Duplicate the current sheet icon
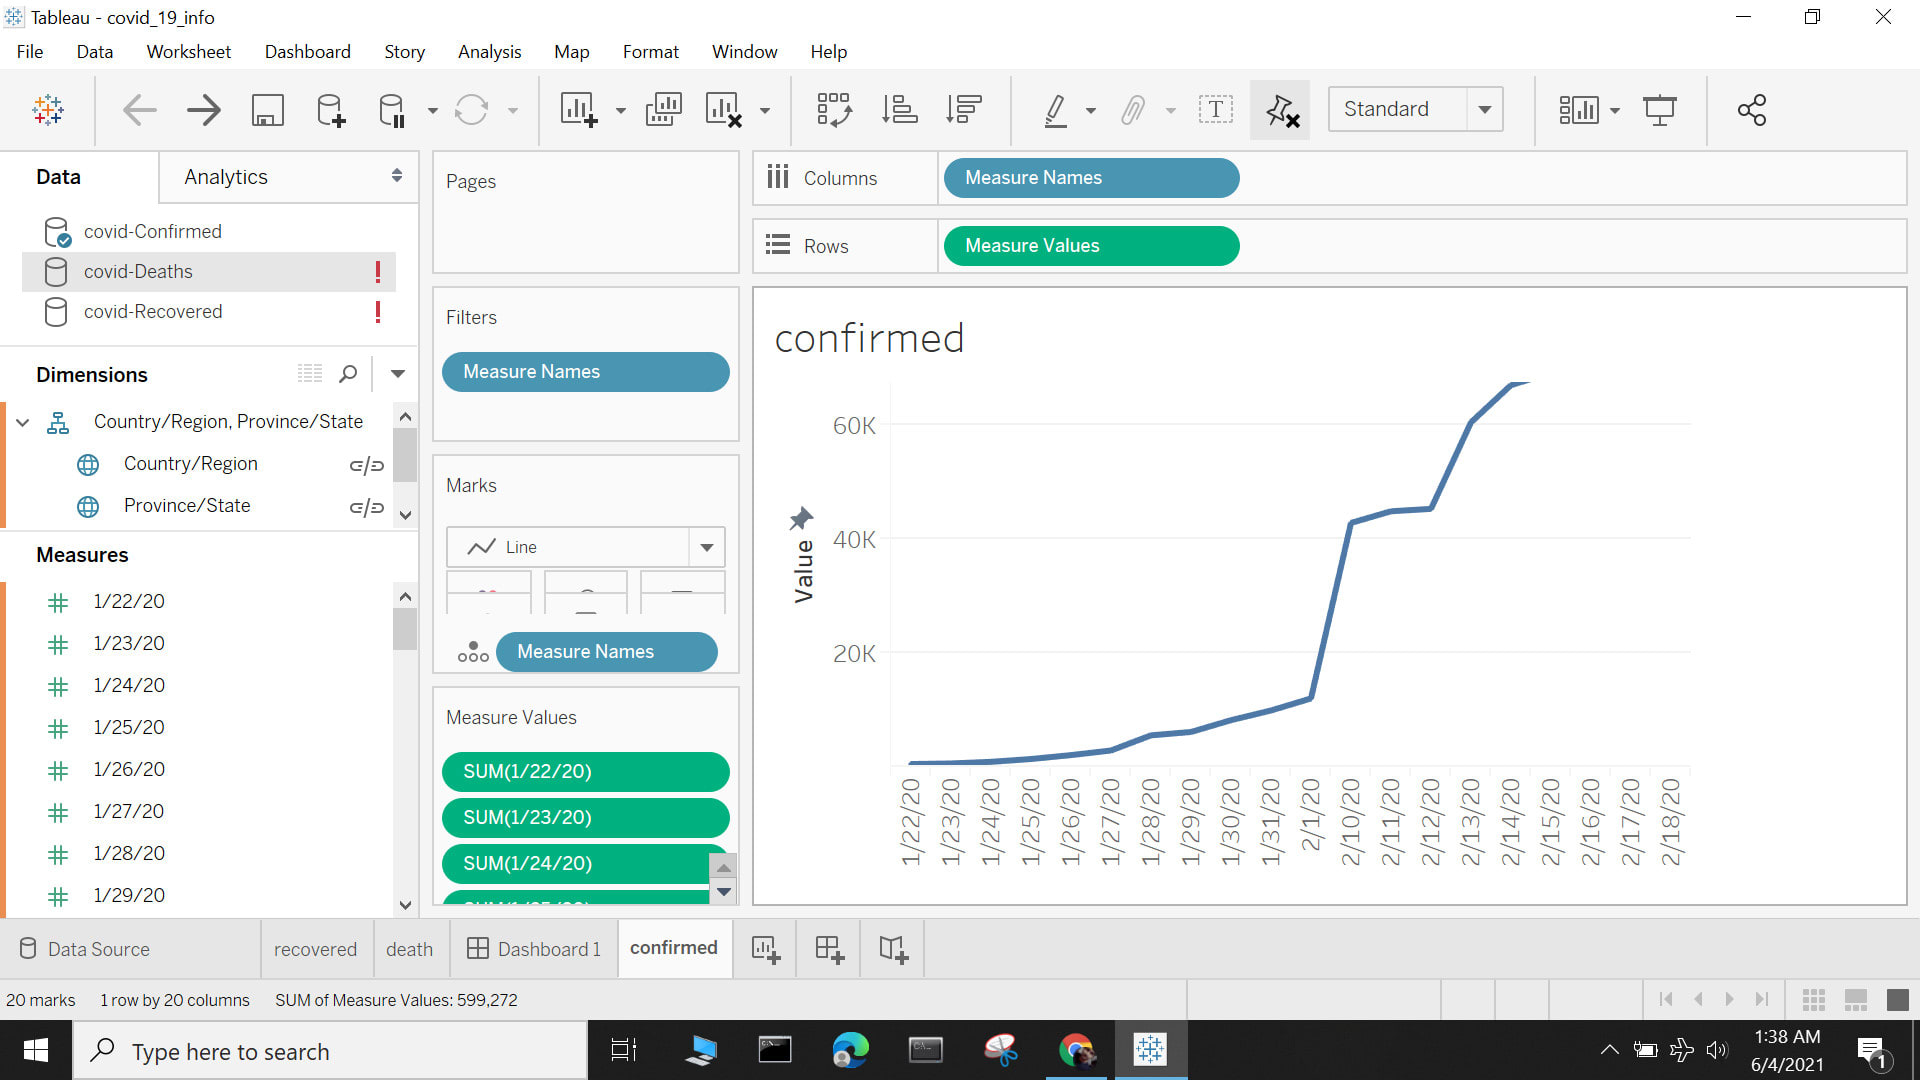Image resolution: width=1920 pixels, height=1080 pixels. point(663,109)
